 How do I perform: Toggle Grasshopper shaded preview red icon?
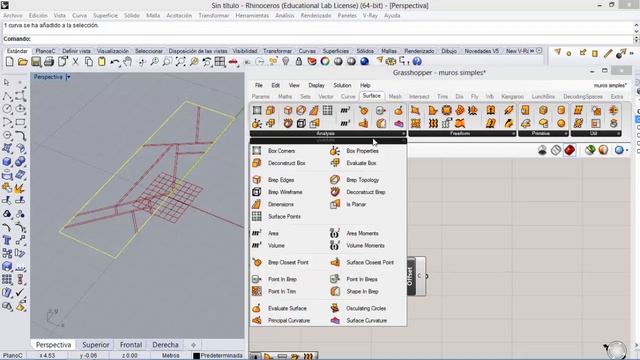point(569,150)
